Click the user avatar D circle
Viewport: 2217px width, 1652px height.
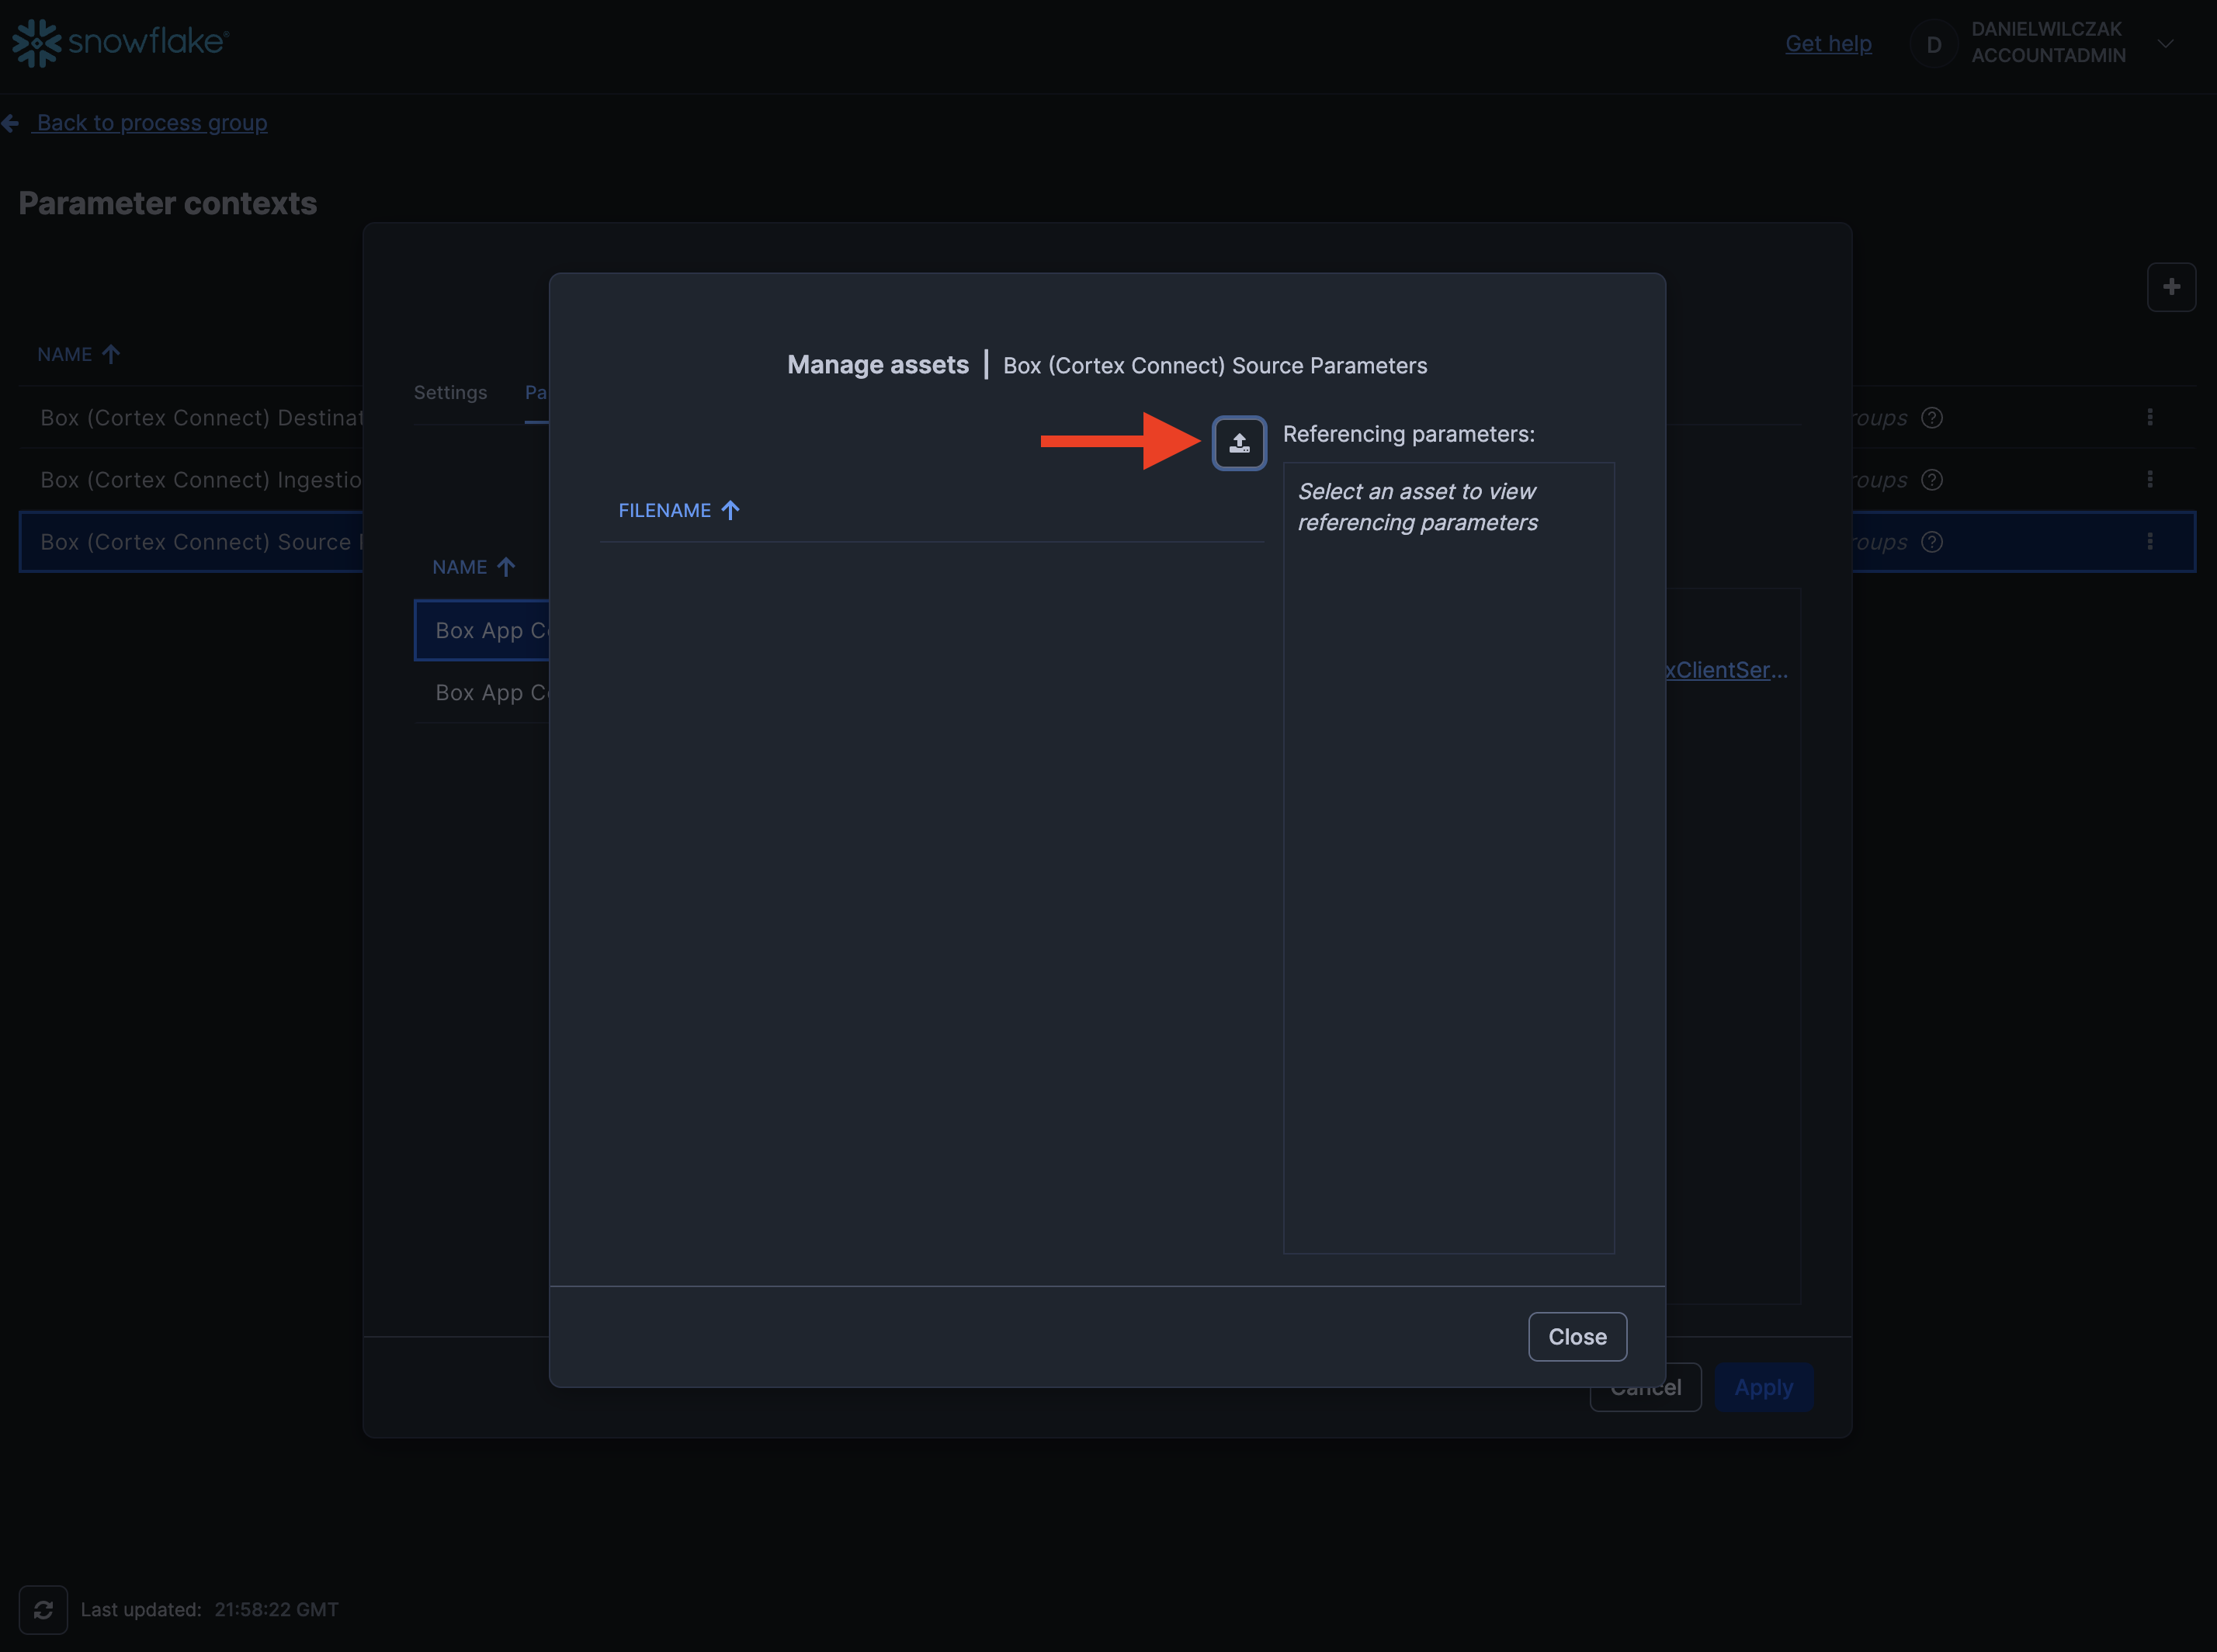click(x=1933, y=44)
